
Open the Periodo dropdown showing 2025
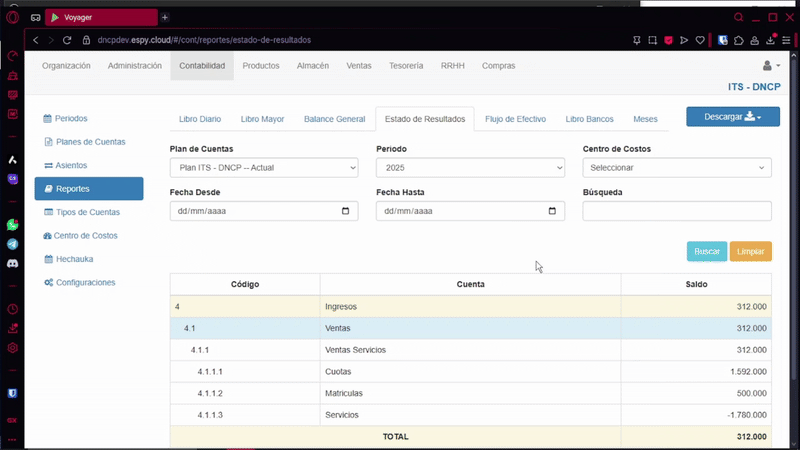tap(470, 168)
